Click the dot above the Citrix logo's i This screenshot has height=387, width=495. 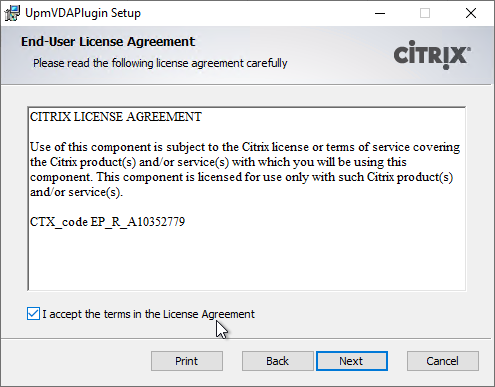[412, 43]
